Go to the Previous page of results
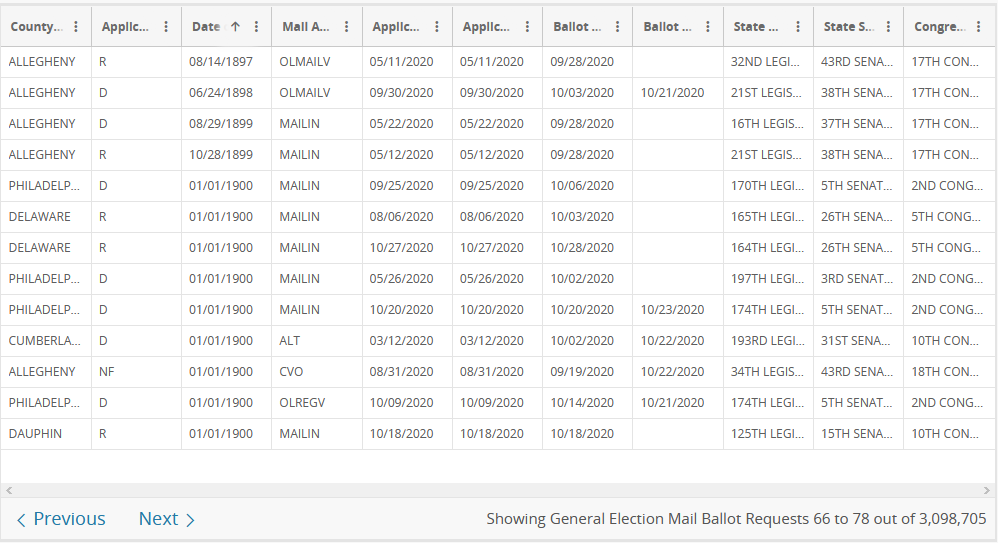This screenshot has width=998, height=543. pyautogui.click(x=61, y=519)
